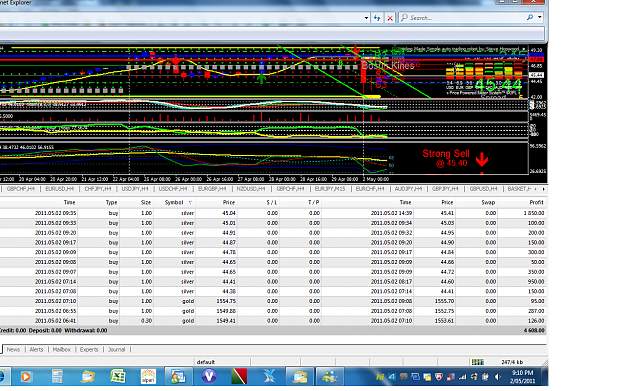Screen dimensions: 625x391
Task: Click the total profit 4 608.00
Action: pos(534,330)
